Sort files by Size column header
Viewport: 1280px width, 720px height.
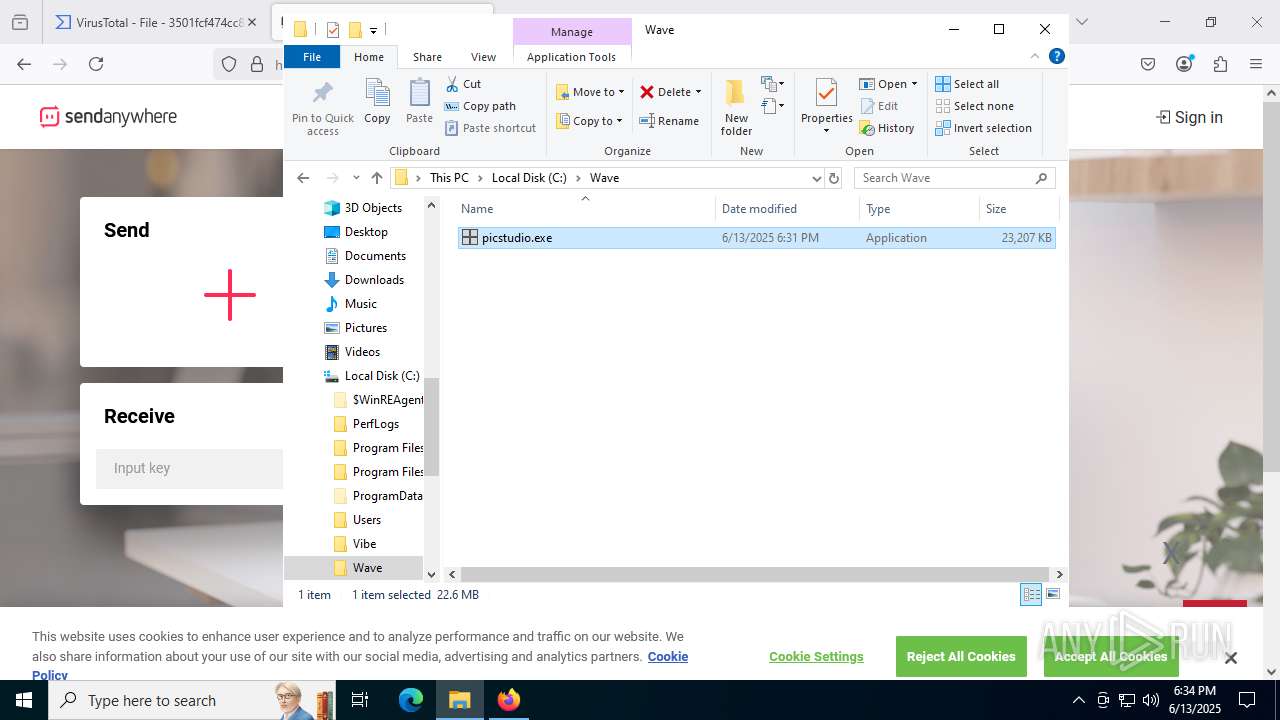(1018, 209)
